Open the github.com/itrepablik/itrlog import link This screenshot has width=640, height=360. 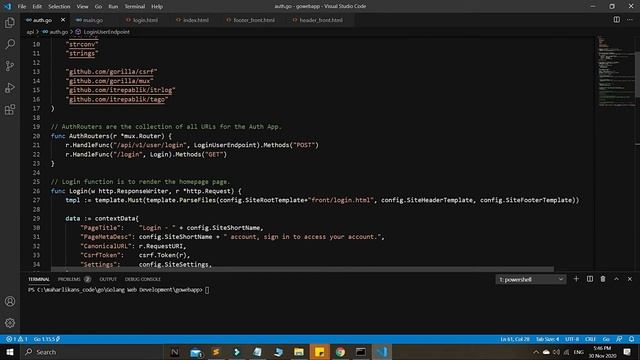120,90
